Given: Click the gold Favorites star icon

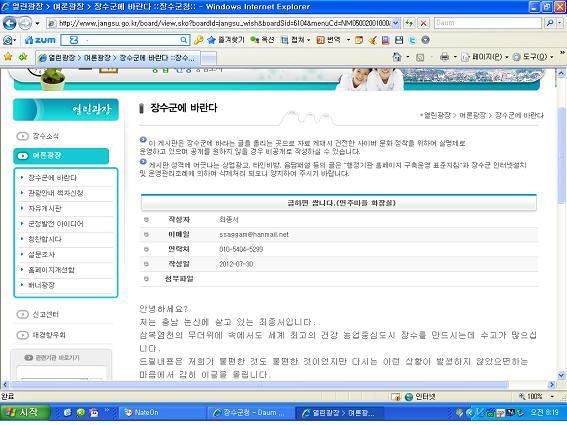Looking at the screenshot, I should click(8, 57).
